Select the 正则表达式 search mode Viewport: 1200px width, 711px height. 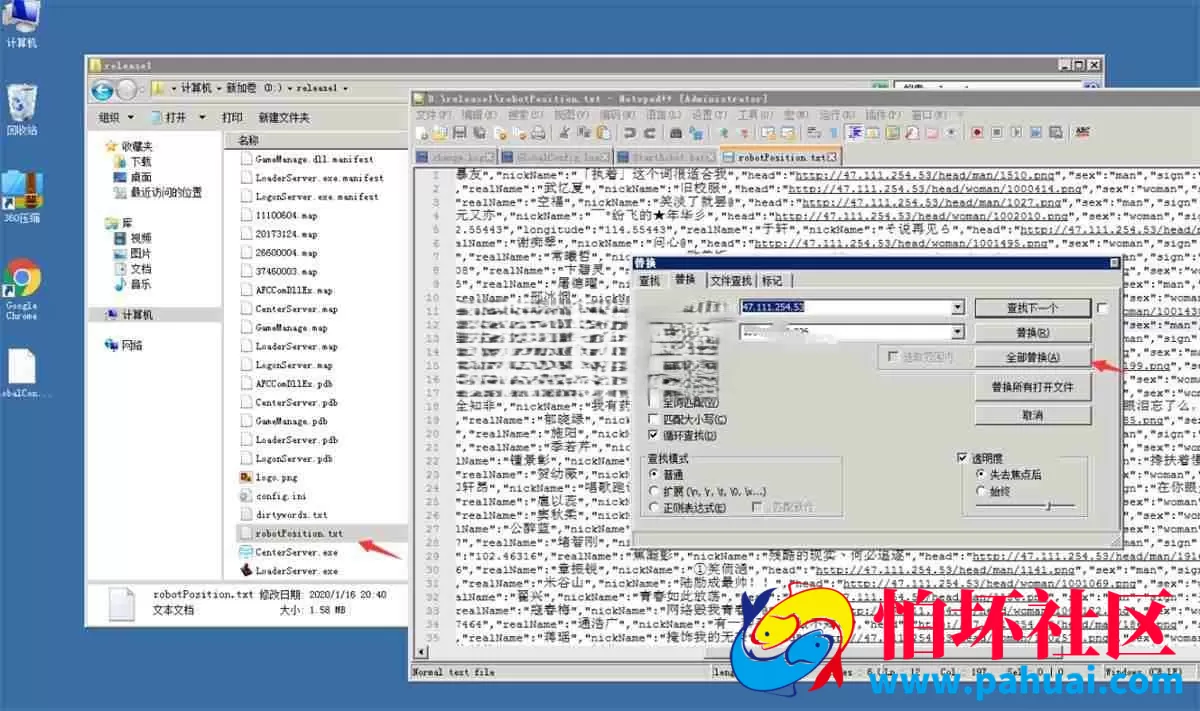click(655, 507)
